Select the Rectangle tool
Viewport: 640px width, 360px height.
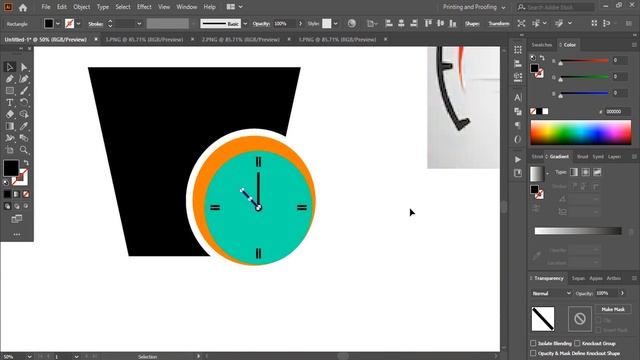tap(10, 91)
